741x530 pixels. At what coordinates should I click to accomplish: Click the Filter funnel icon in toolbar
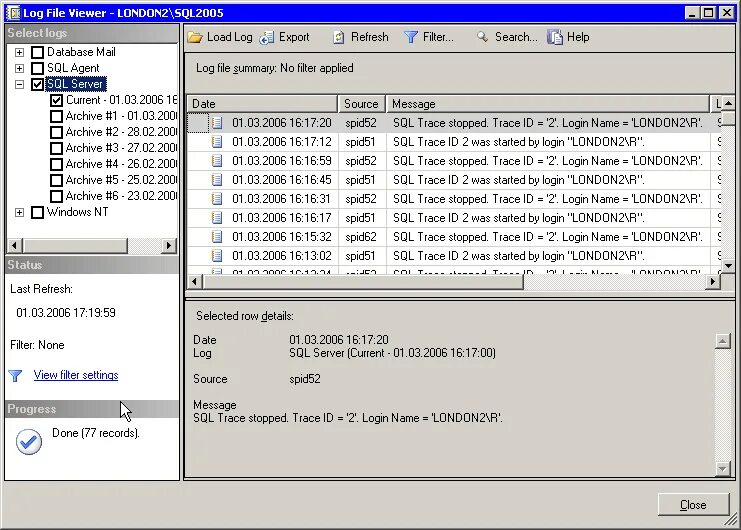(x=411, y=37)
